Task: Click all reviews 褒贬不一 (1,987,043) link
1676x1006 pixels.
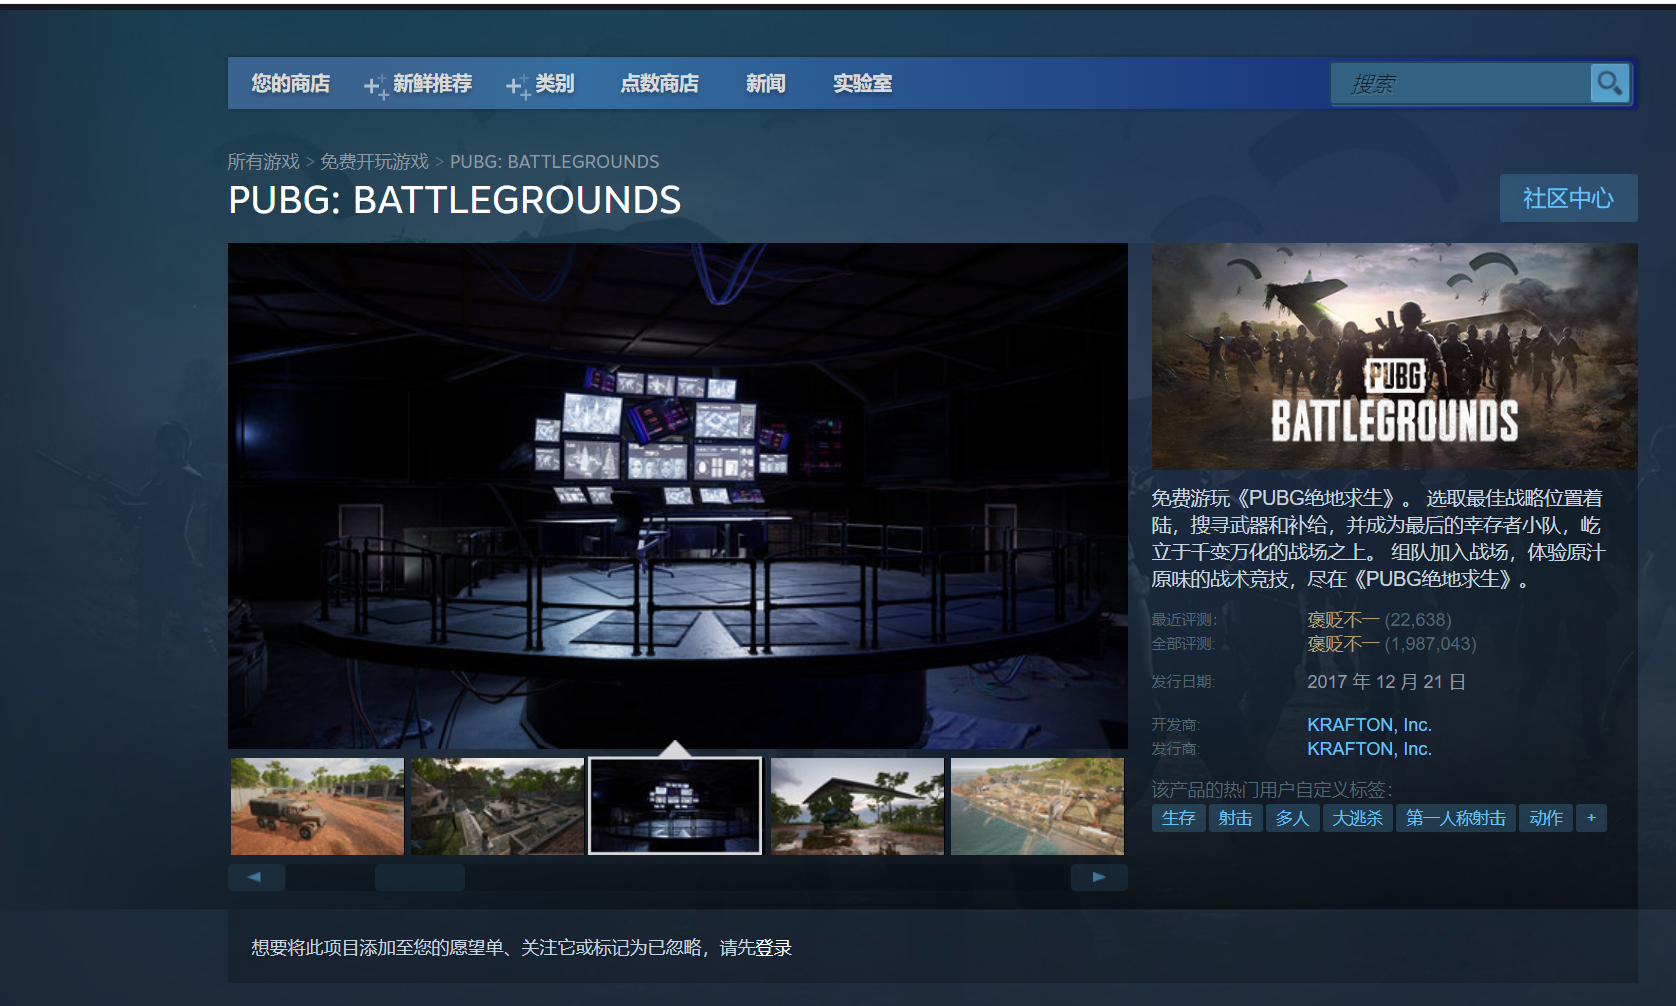Action: (x=1391, y=644)
